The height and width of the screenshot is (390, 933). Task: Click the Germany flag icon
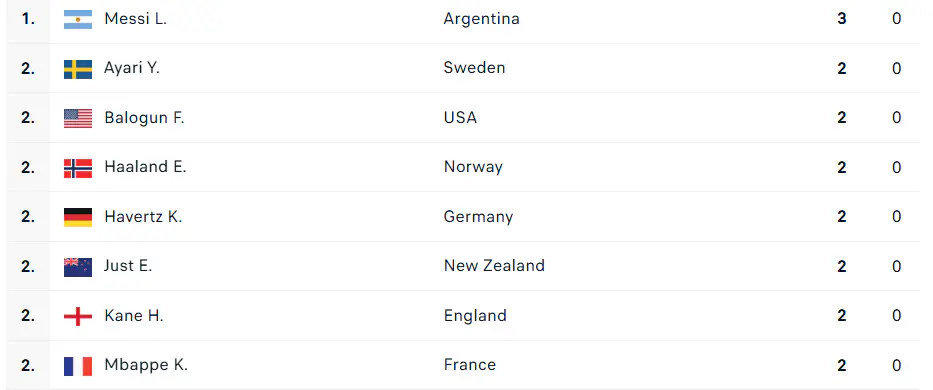pyautogui.click(x=78, y=217)
